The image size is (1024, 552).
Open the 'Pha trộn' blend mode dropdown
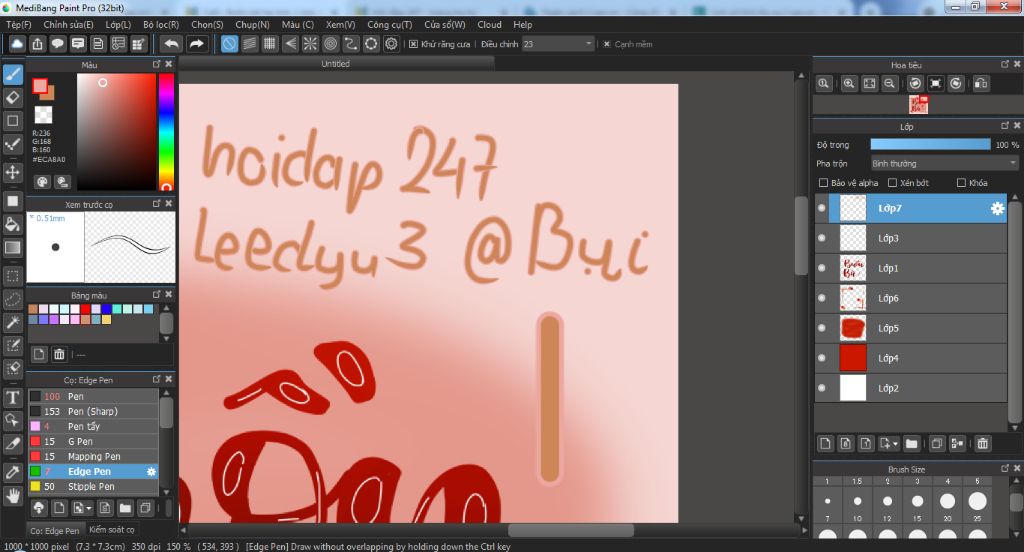click(x=944, y=163)
